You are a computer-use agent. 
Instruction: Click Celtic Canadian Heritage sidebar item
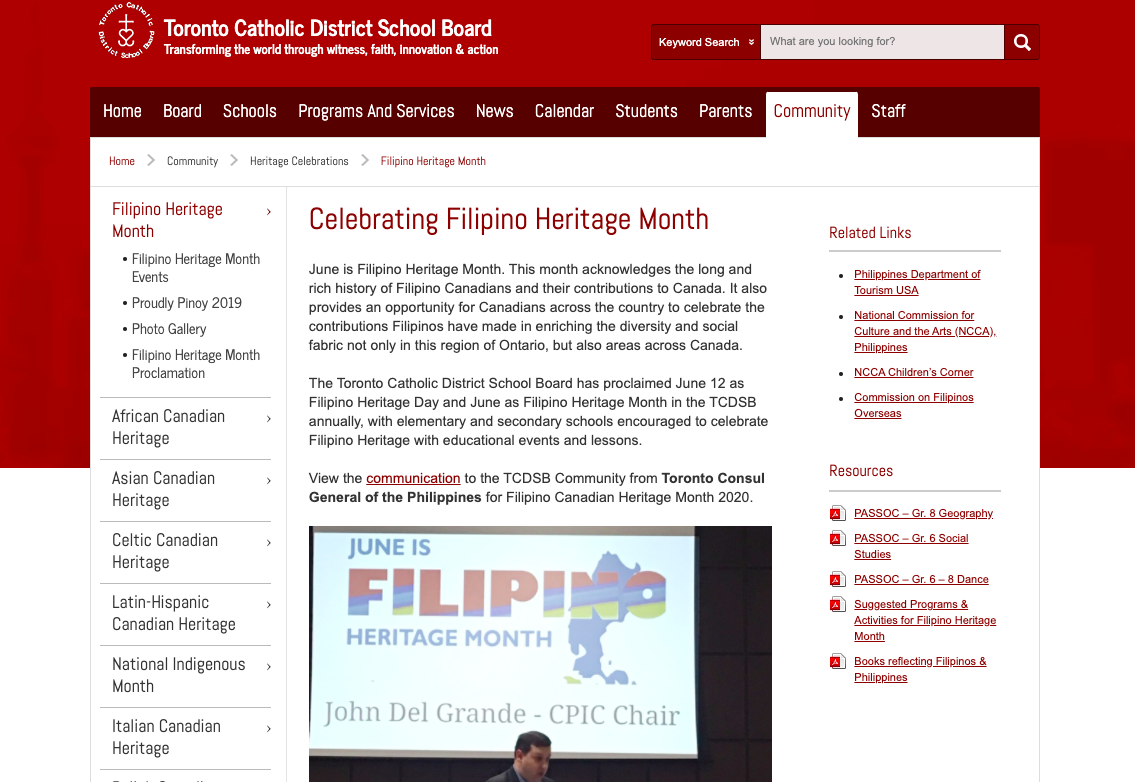164,551
